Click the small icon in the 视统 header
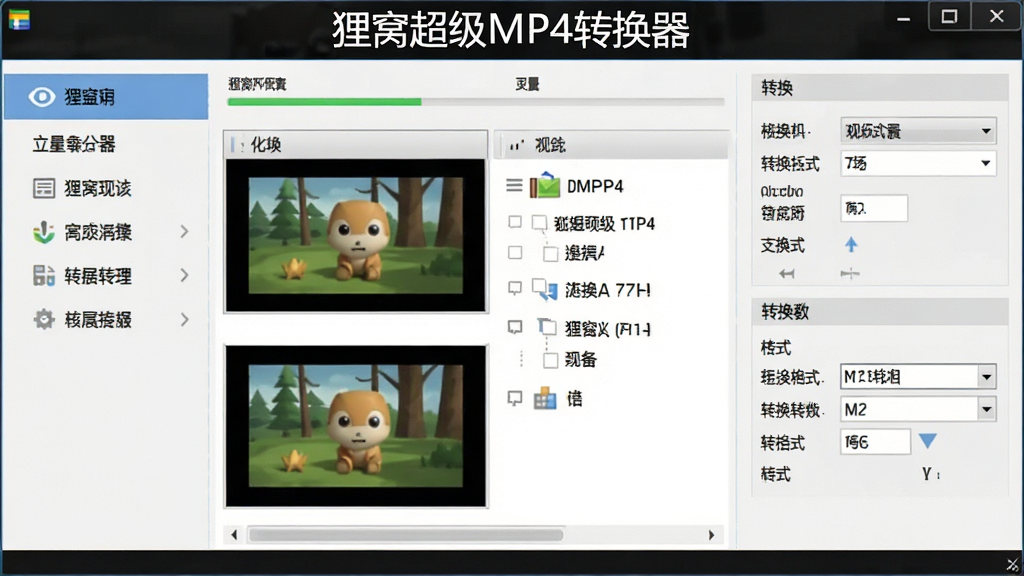 [517, 145]
